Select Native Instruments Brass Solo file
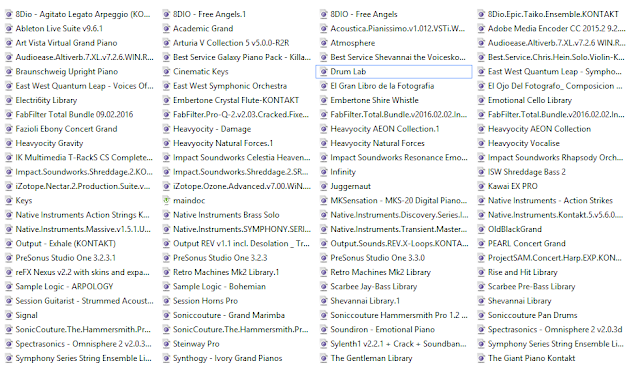This screenshot has height=376, width=640. coord(226,215)
